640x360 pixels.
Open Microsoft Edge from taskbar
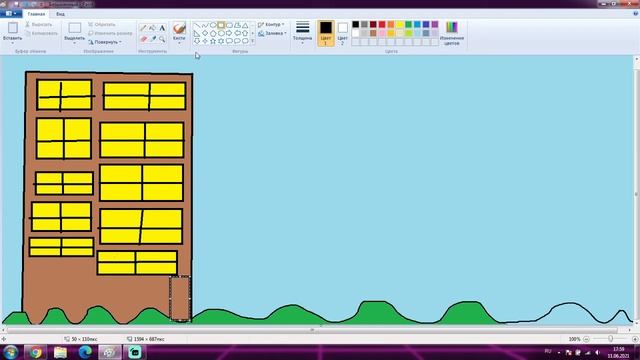[x=85, y=352]
